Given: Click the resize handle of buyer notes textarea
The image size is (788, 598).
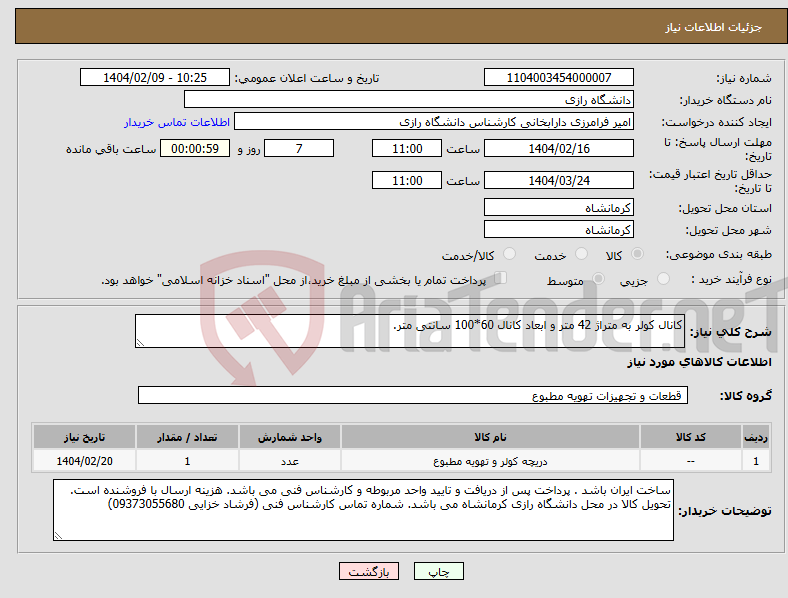Looking at the screenshot, I should 58,536.
